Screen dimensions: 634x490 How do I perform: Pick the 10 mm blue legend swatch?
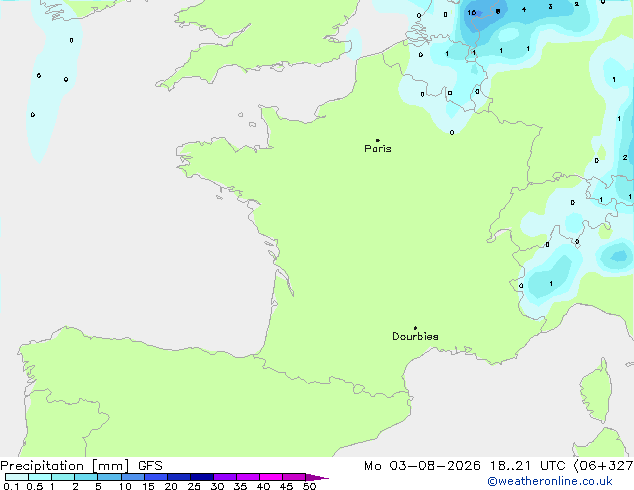(x=133, y=477)
